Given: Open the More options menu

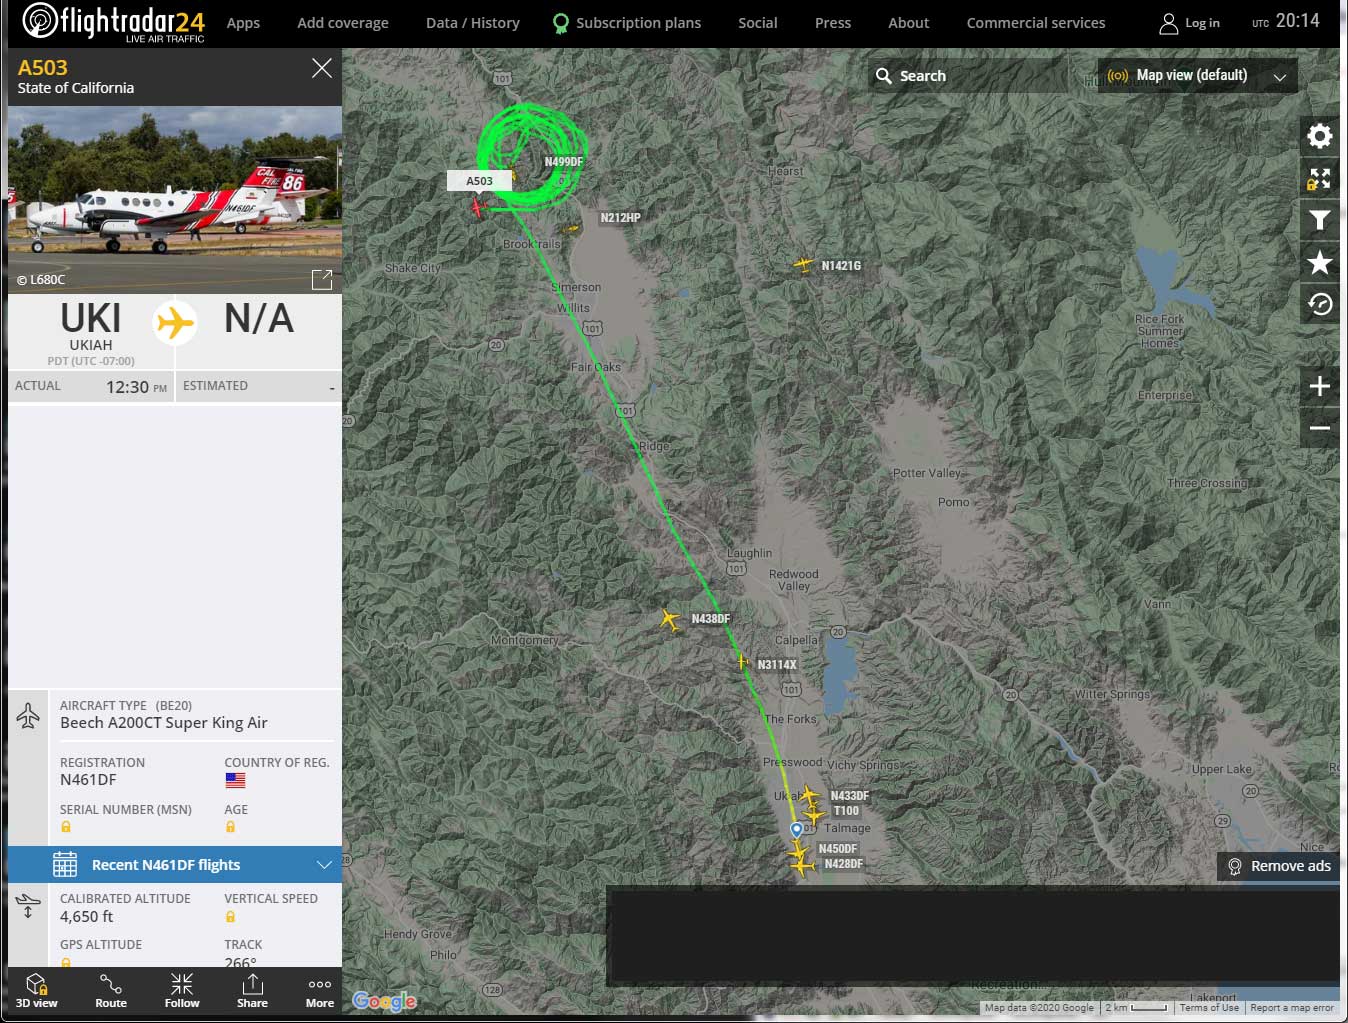Looking at the screenshot, I should pos(320,990).
